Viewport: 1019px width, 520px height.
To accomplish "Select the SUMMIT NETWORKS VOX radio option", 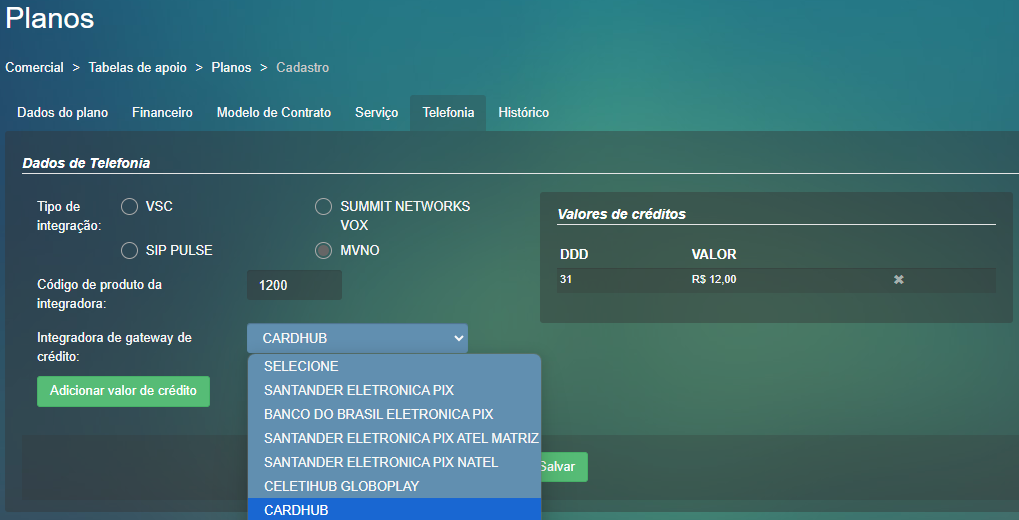I will click(x=323, y=207).
